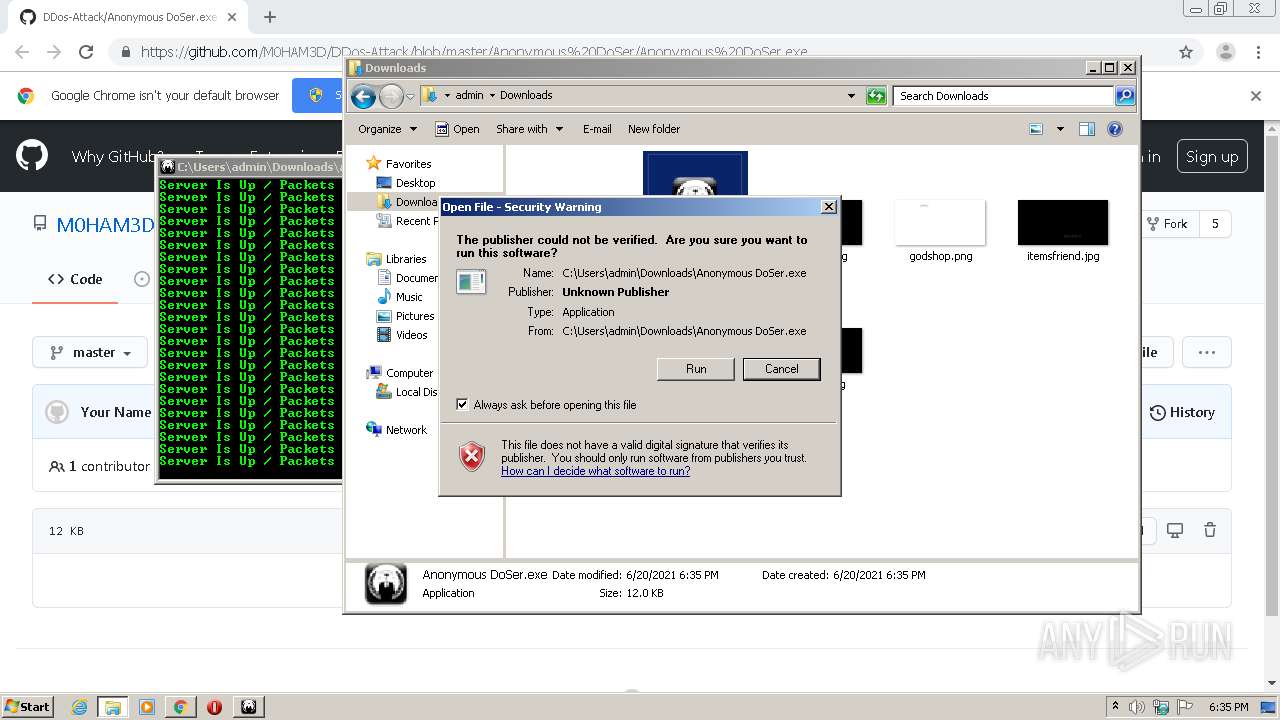Open Internet Explorer from taskbar
Image resolution: width=1280 pixels, height=720 pixels.
(x=79, y=707)
